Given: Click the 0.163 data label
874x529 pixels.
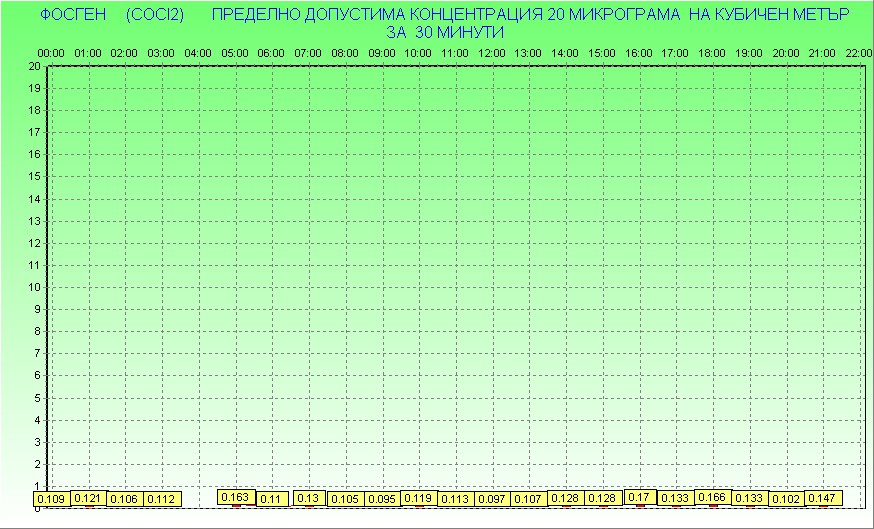Looking at the screenshot, I should click(235, 497).
